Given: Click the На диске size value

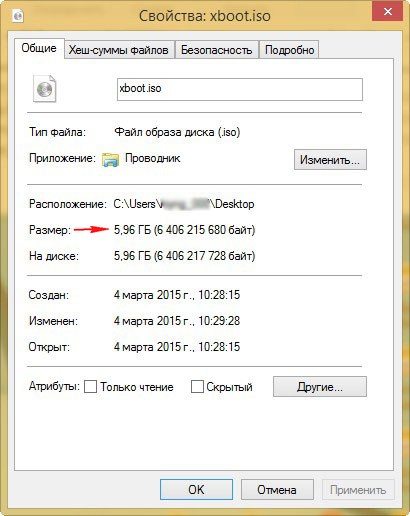Looking at the screenshot, I should point(184,256).
